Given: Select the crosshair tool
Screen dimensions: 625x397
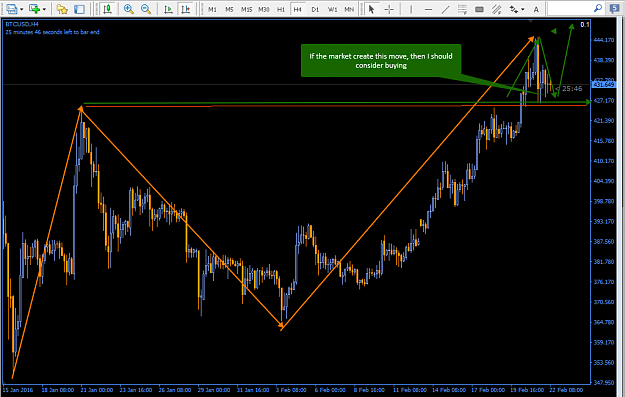Looking at the screenshot, I should (x=389, y=9).
